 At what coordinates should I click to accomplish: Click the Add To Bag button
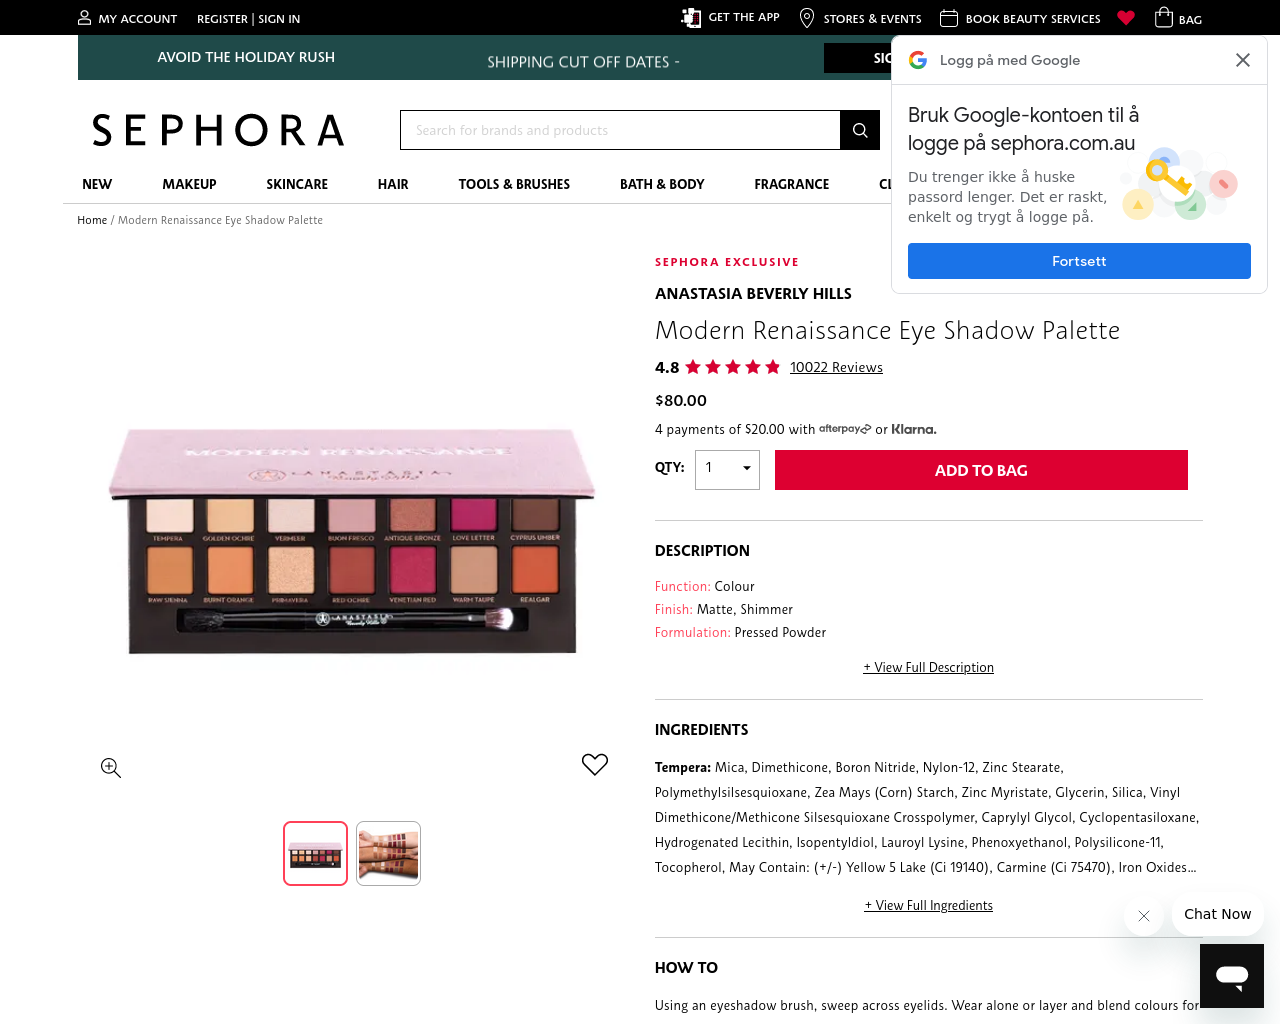pos(981,470)
